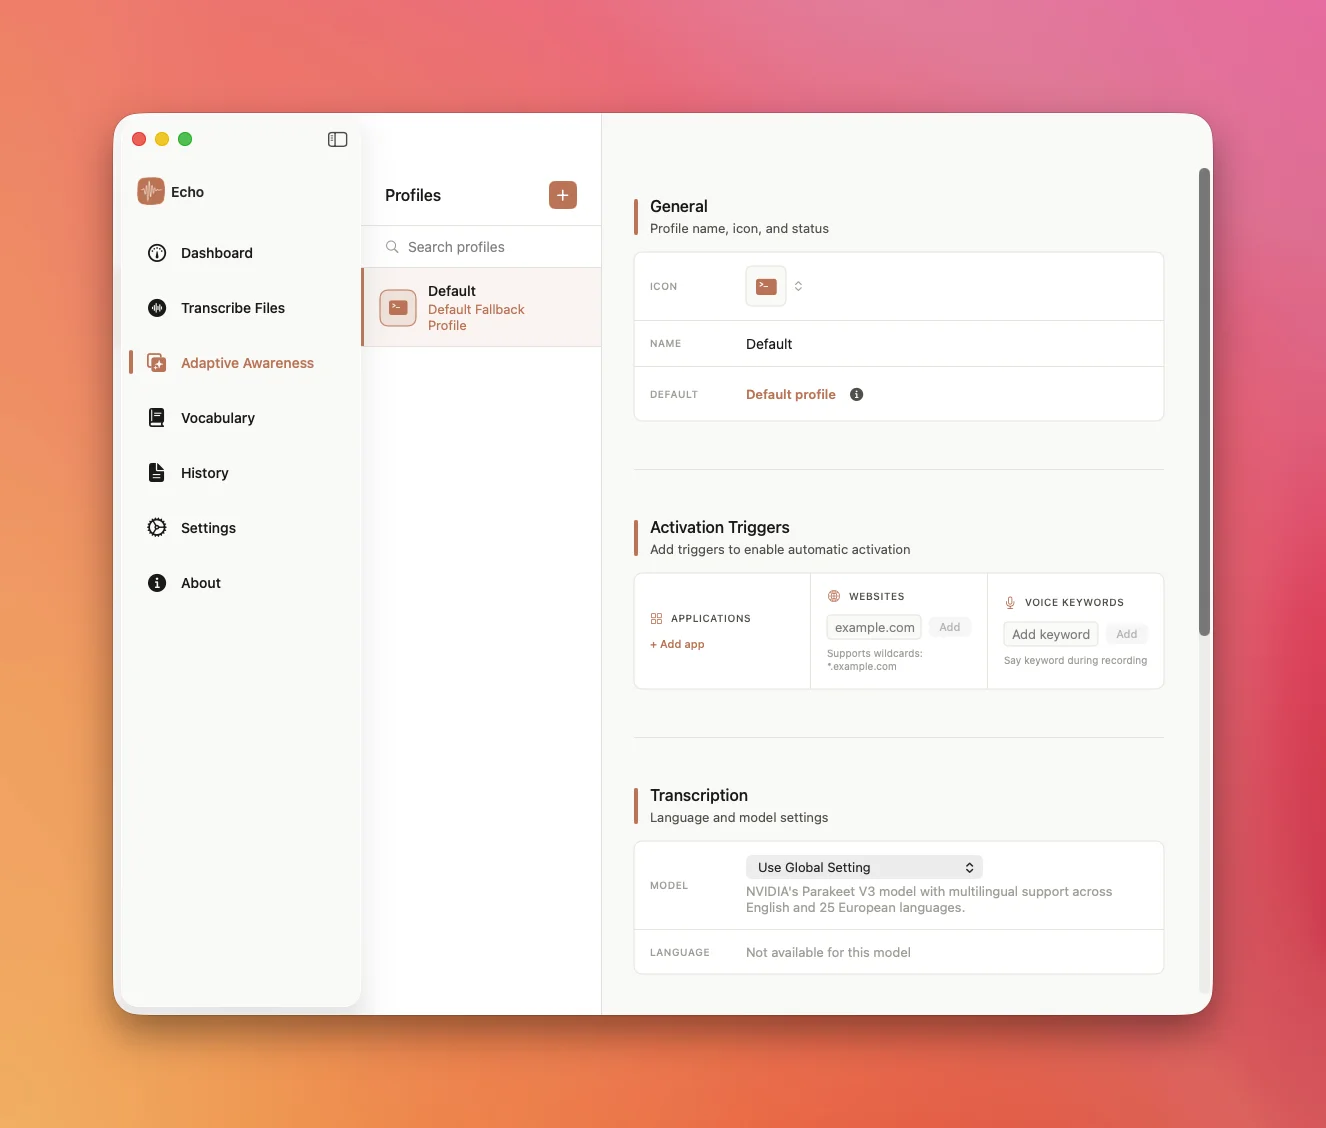Click the Activation Triggers heading
This screenshot has width=1326, height=1128.
click(x=719, y=527)
